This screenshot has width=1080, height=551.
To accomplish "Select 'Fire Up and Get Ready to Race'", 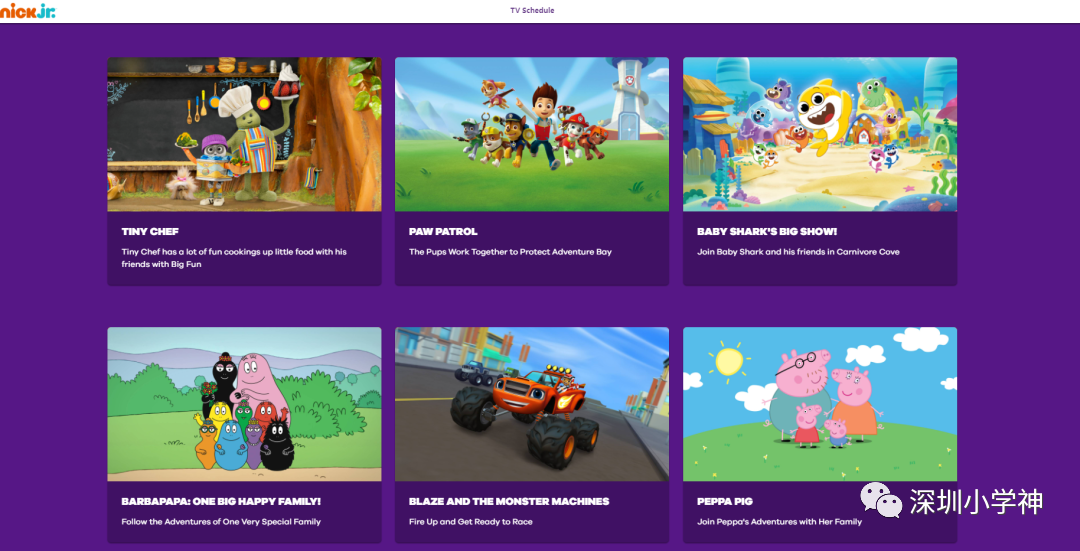I will (x=470, y=522).
